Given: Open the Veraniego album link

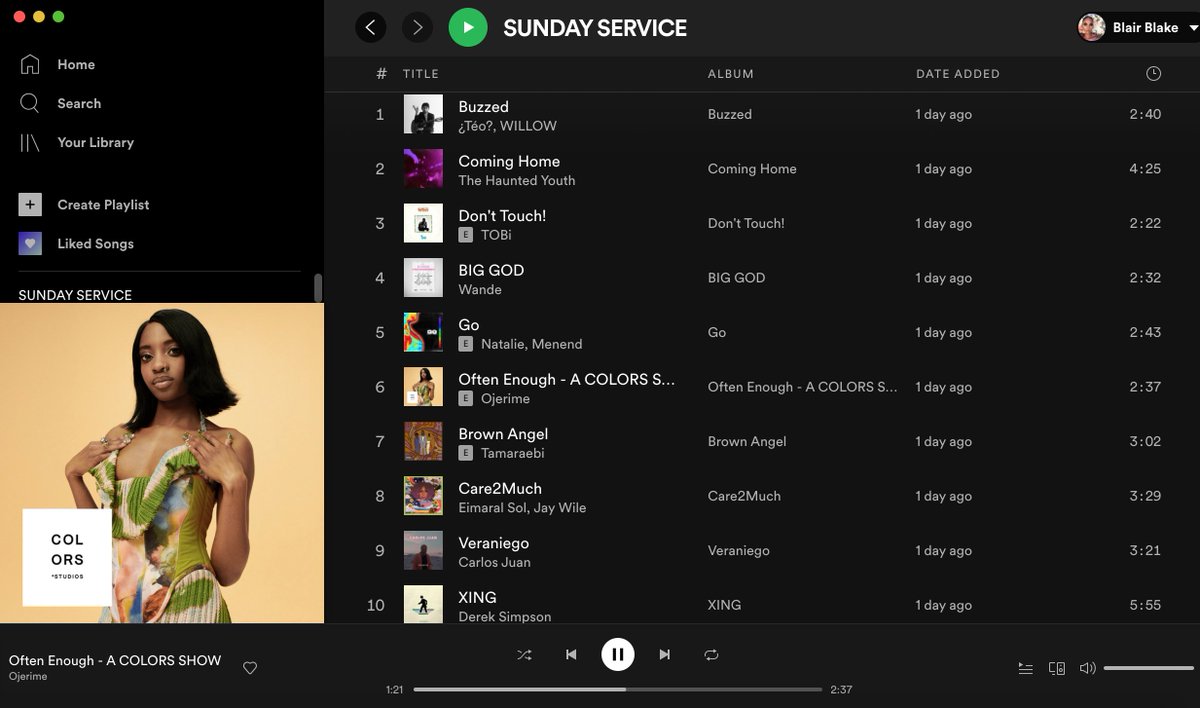Looking at the screenshot, I should [738, 551].
